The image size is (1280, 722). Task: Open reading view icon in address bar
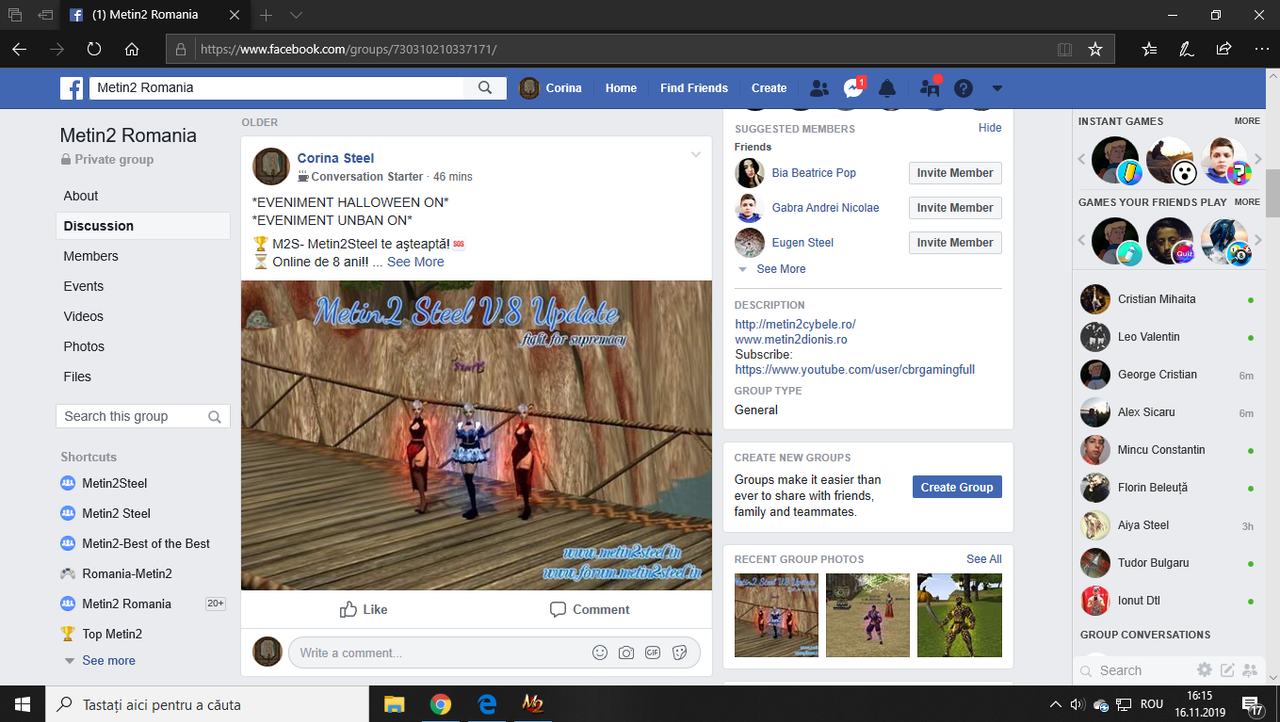(1065, 49)
